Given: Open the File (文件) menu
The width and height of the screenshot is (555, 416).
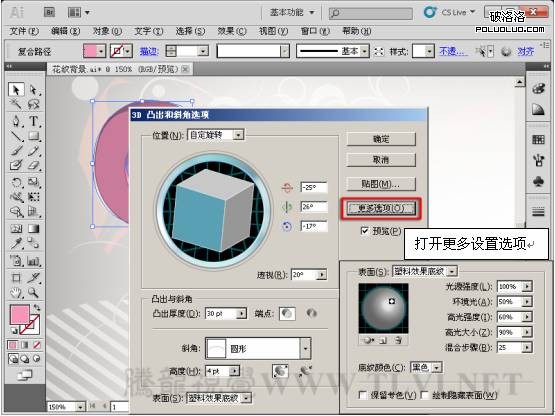Looking at the screenshot, I should (x=23, y=32).
